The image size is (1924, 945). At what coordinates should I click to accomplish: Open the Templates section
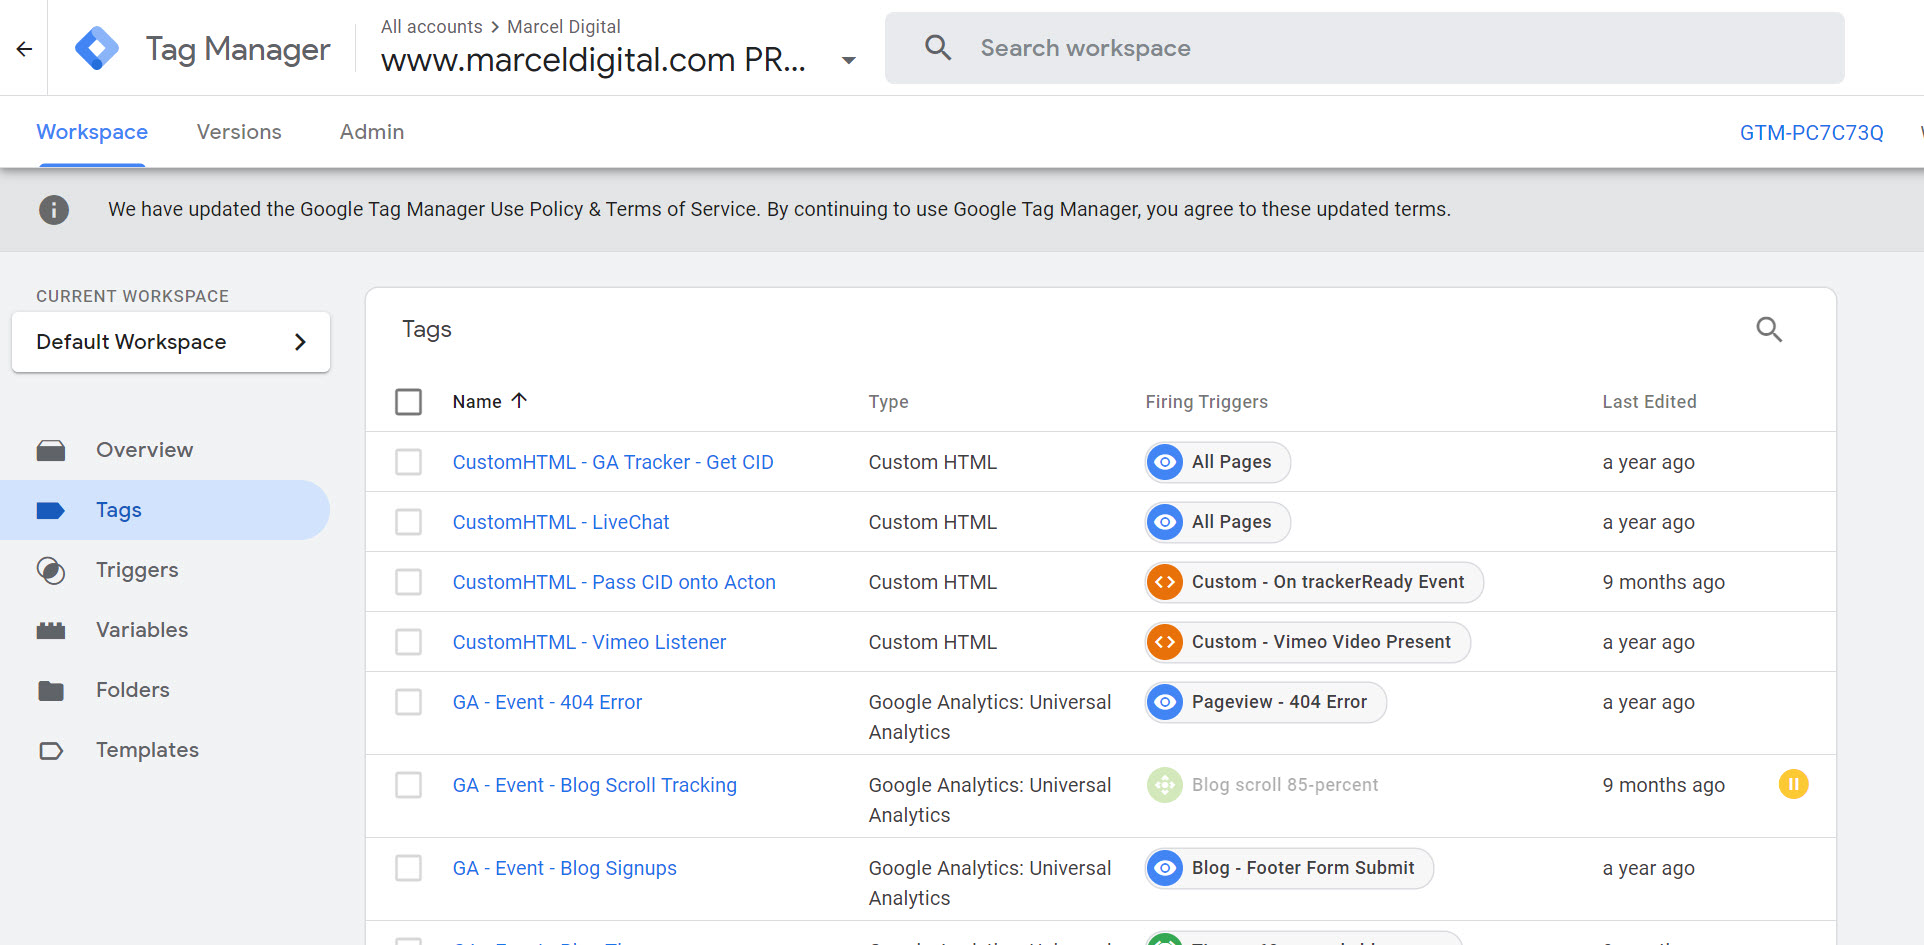[x=147, y=750]
